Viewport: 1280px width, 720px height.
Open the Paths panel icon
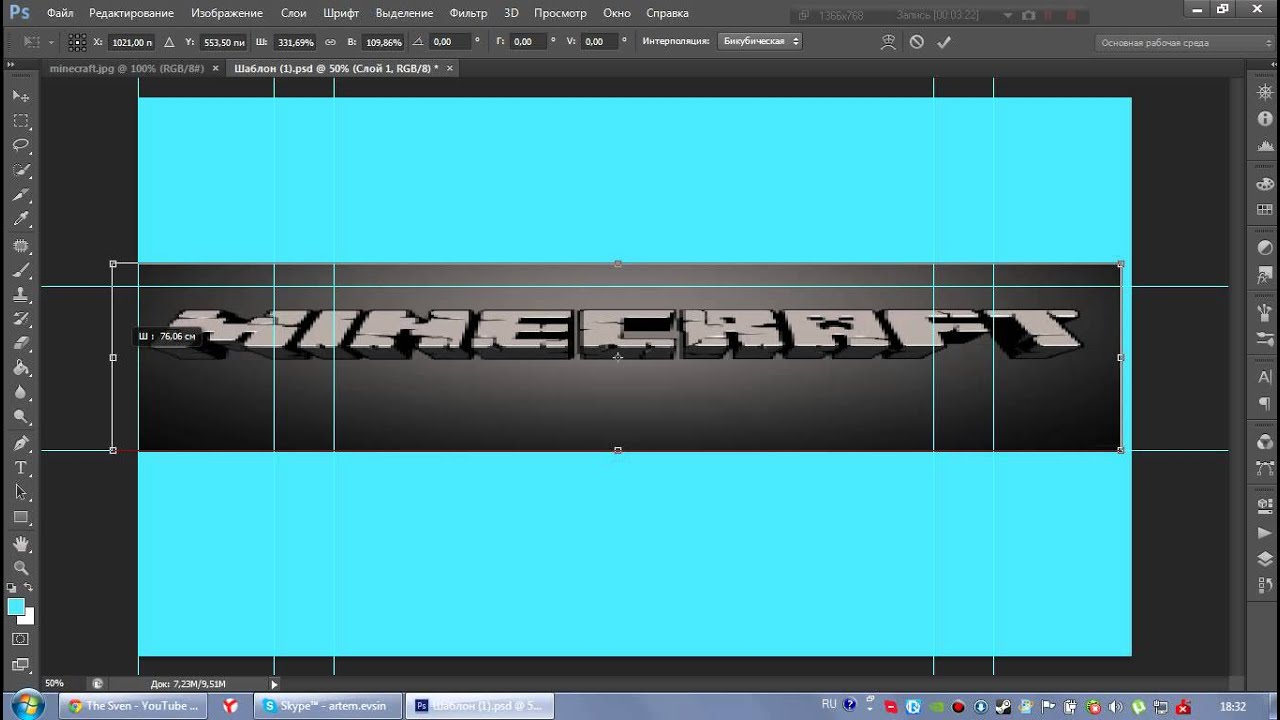tap(1265, 466)
